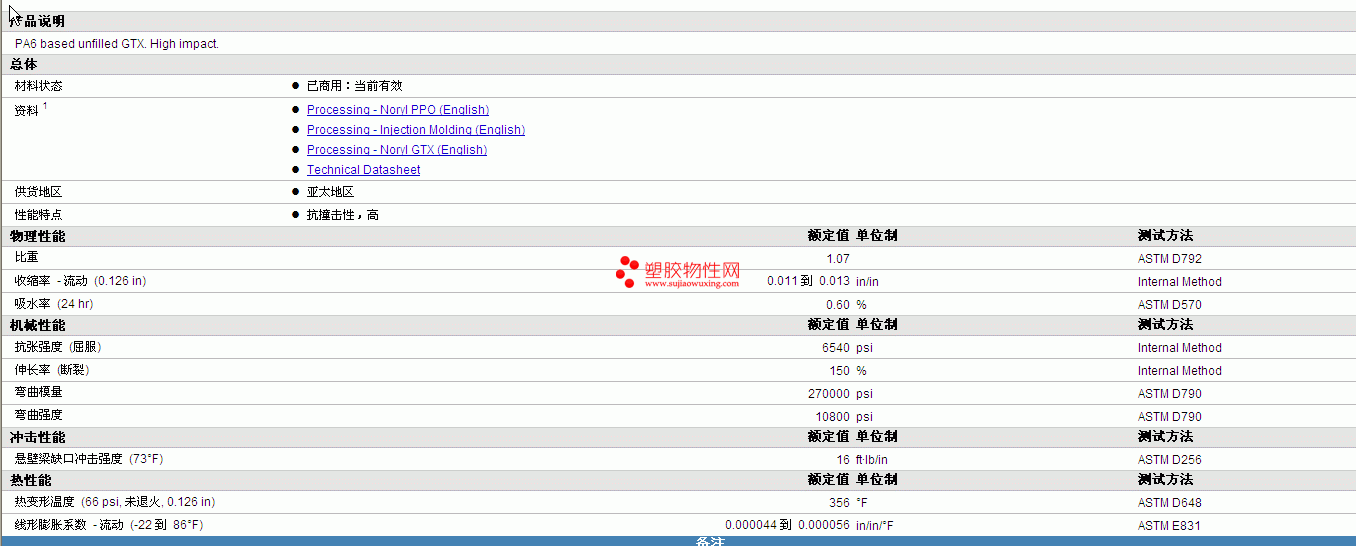Screen dimensions: 1356x546
Task: Click the 供货地区 row label
Action: pyautogui.click(x=39, y=192)
